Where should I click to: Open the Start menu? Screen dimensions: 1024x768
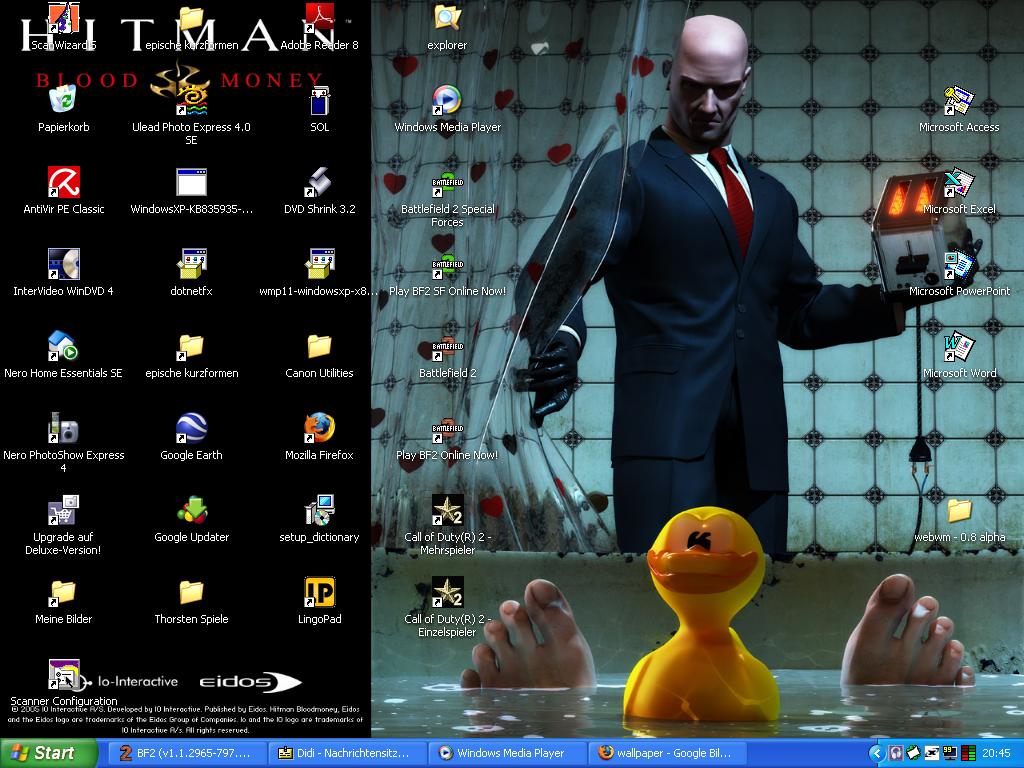pyautogui.click(x=48, y=753)
